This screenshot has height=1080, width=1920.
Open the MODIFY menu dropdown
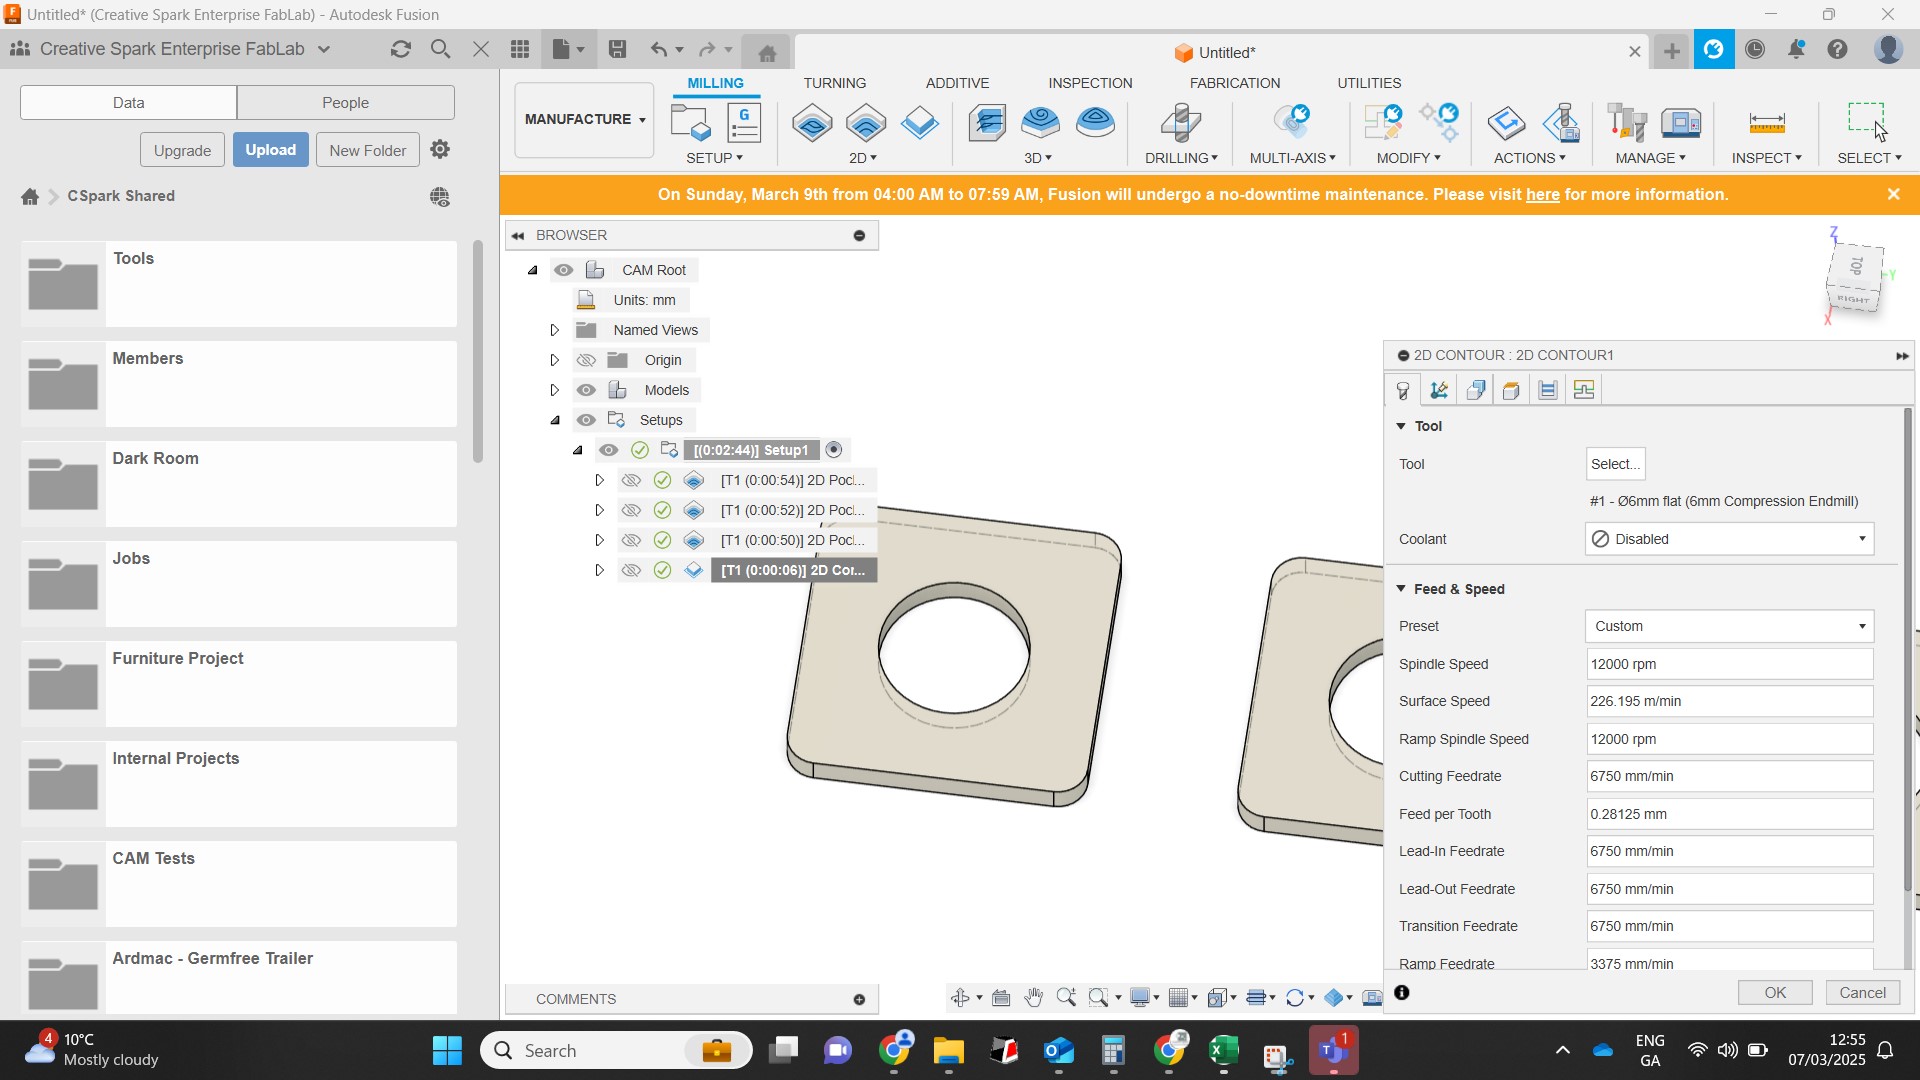point(1408,158)
